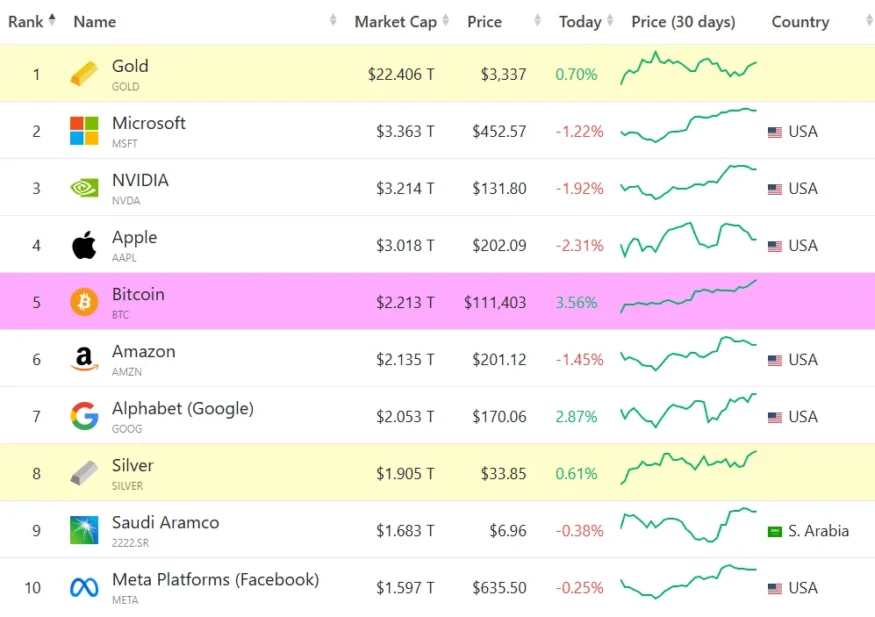Open the Bitcoin asset page
This screenshot has width=875, height=617.
coord(138,294)
